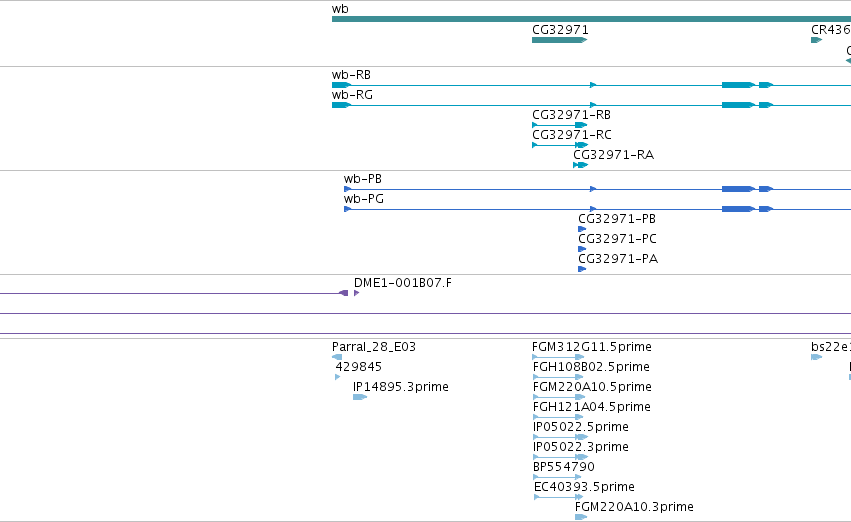
Task: Click the CG32971-RB transcript glyph
Action: (560, 125)
